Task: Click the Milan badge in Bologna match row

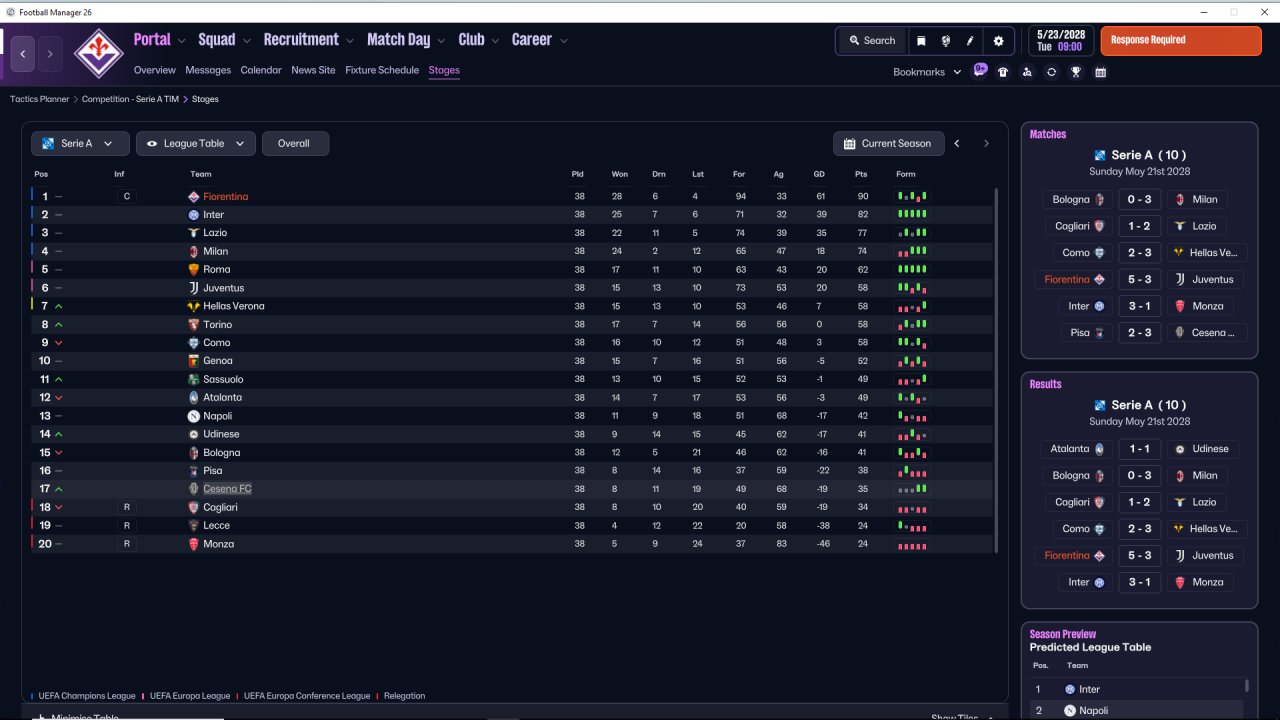Action: coord(1180,199)
